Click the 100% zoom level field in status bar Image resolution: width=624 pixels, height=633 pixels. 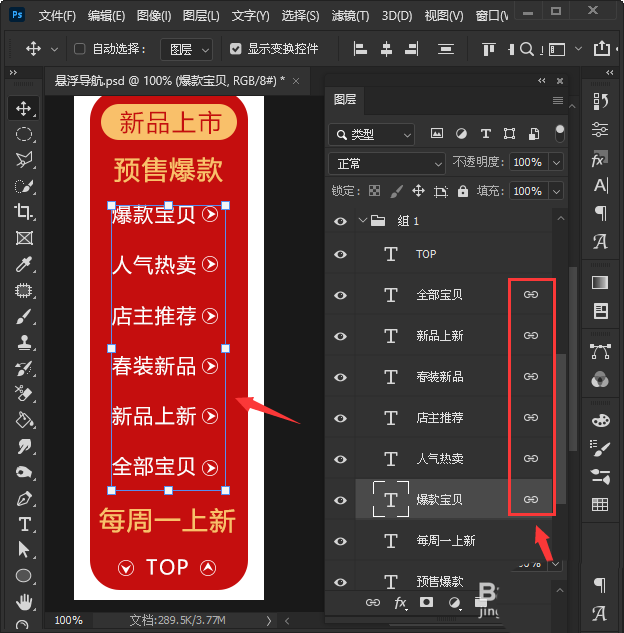(68, 620)
